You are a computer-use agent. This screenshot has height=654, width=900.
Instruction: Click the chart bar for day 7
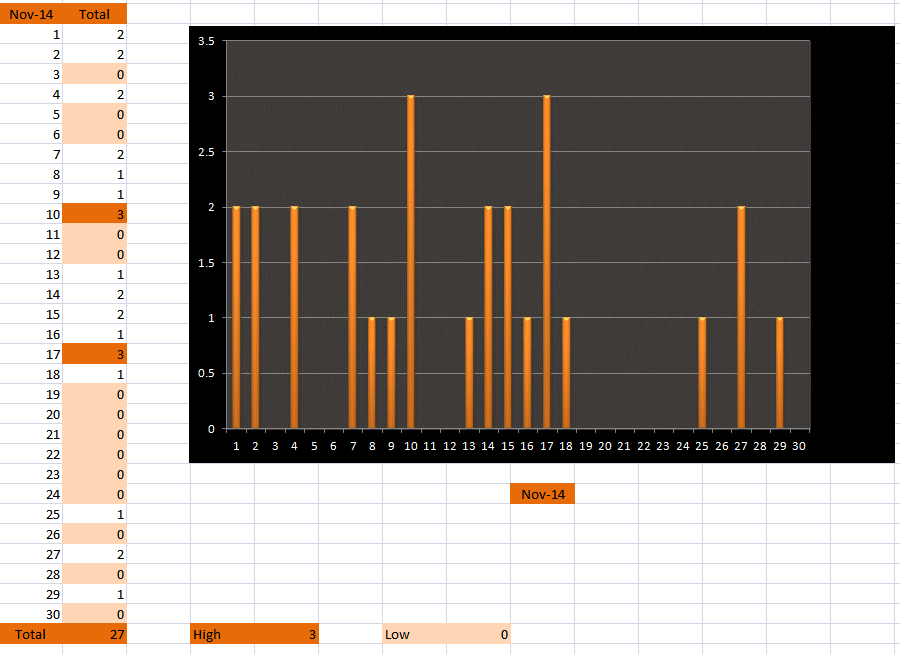(x=352, y=318)
